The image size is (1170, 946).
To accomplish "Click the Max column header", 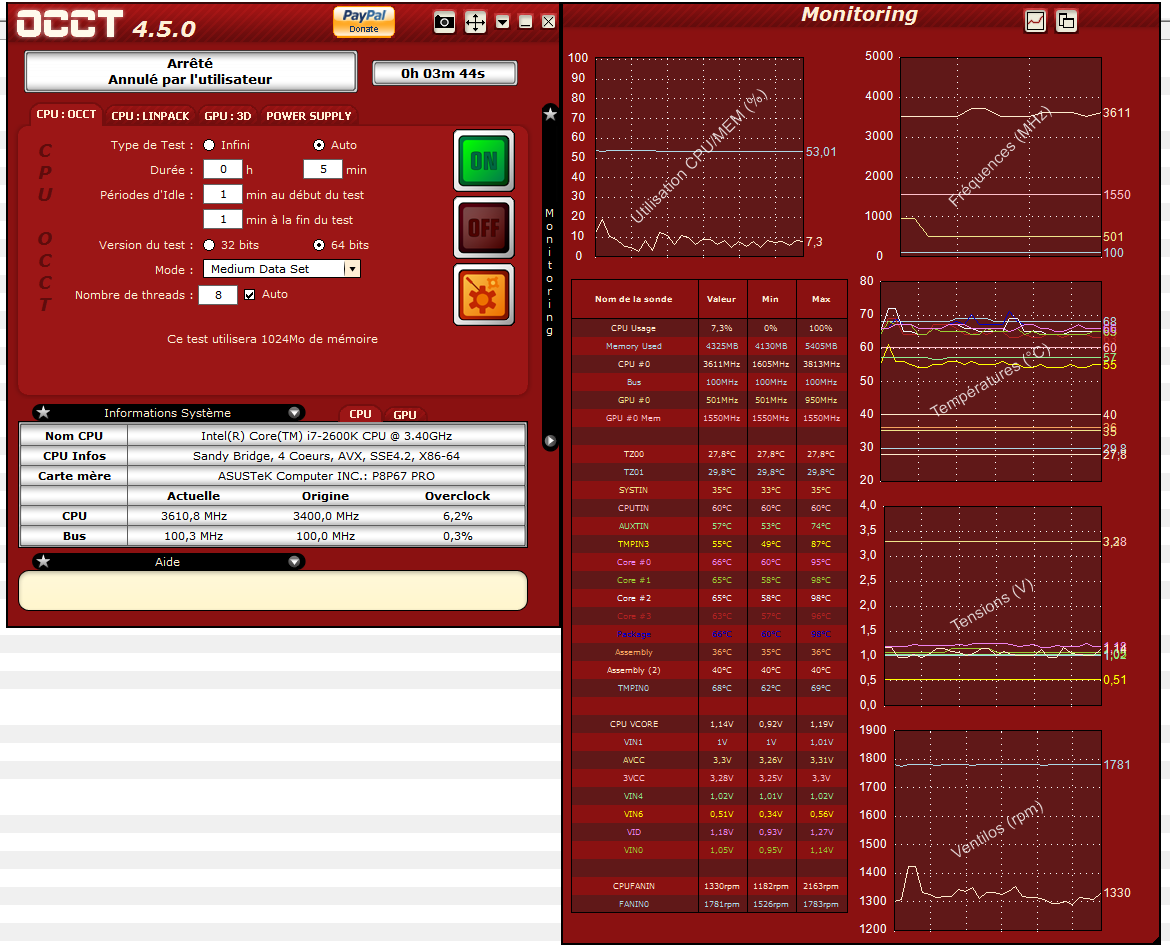I will pyautogui.click(x=821, y=299).
